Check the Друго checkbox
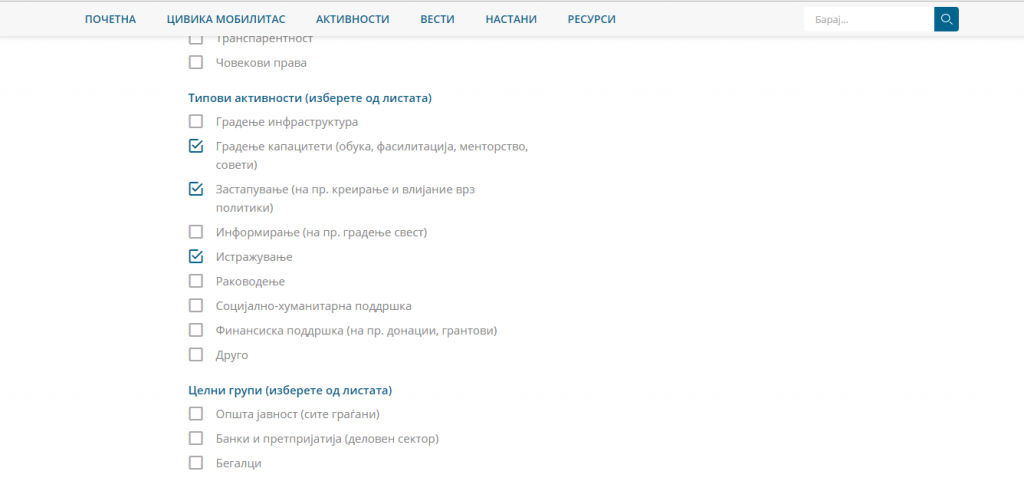This screenshot has width=1024, height=478. point(196,355)
